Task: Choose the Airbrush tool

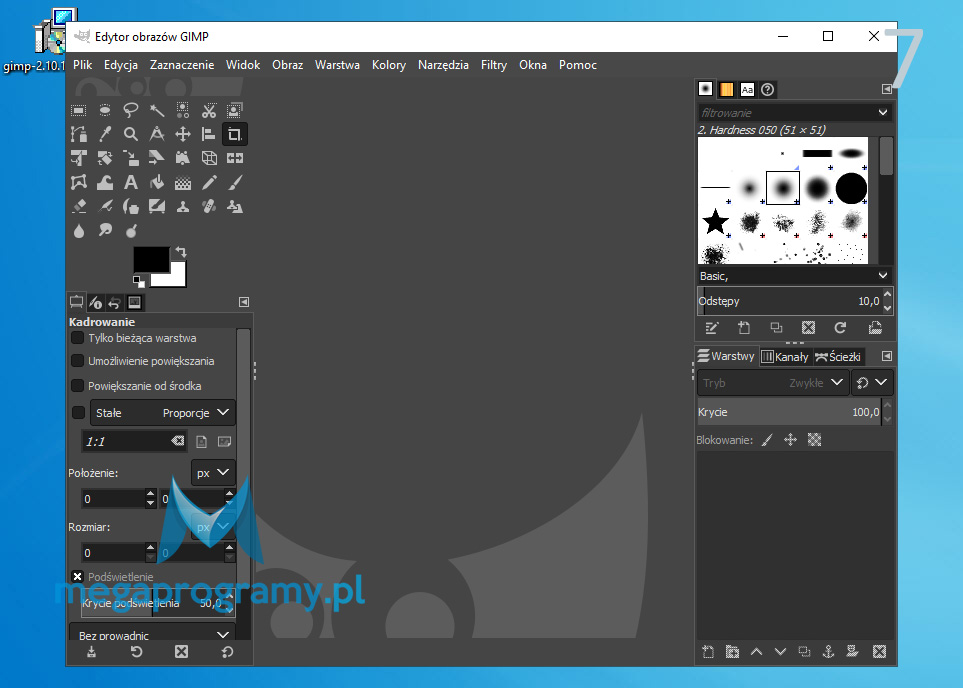Action: 105,206
